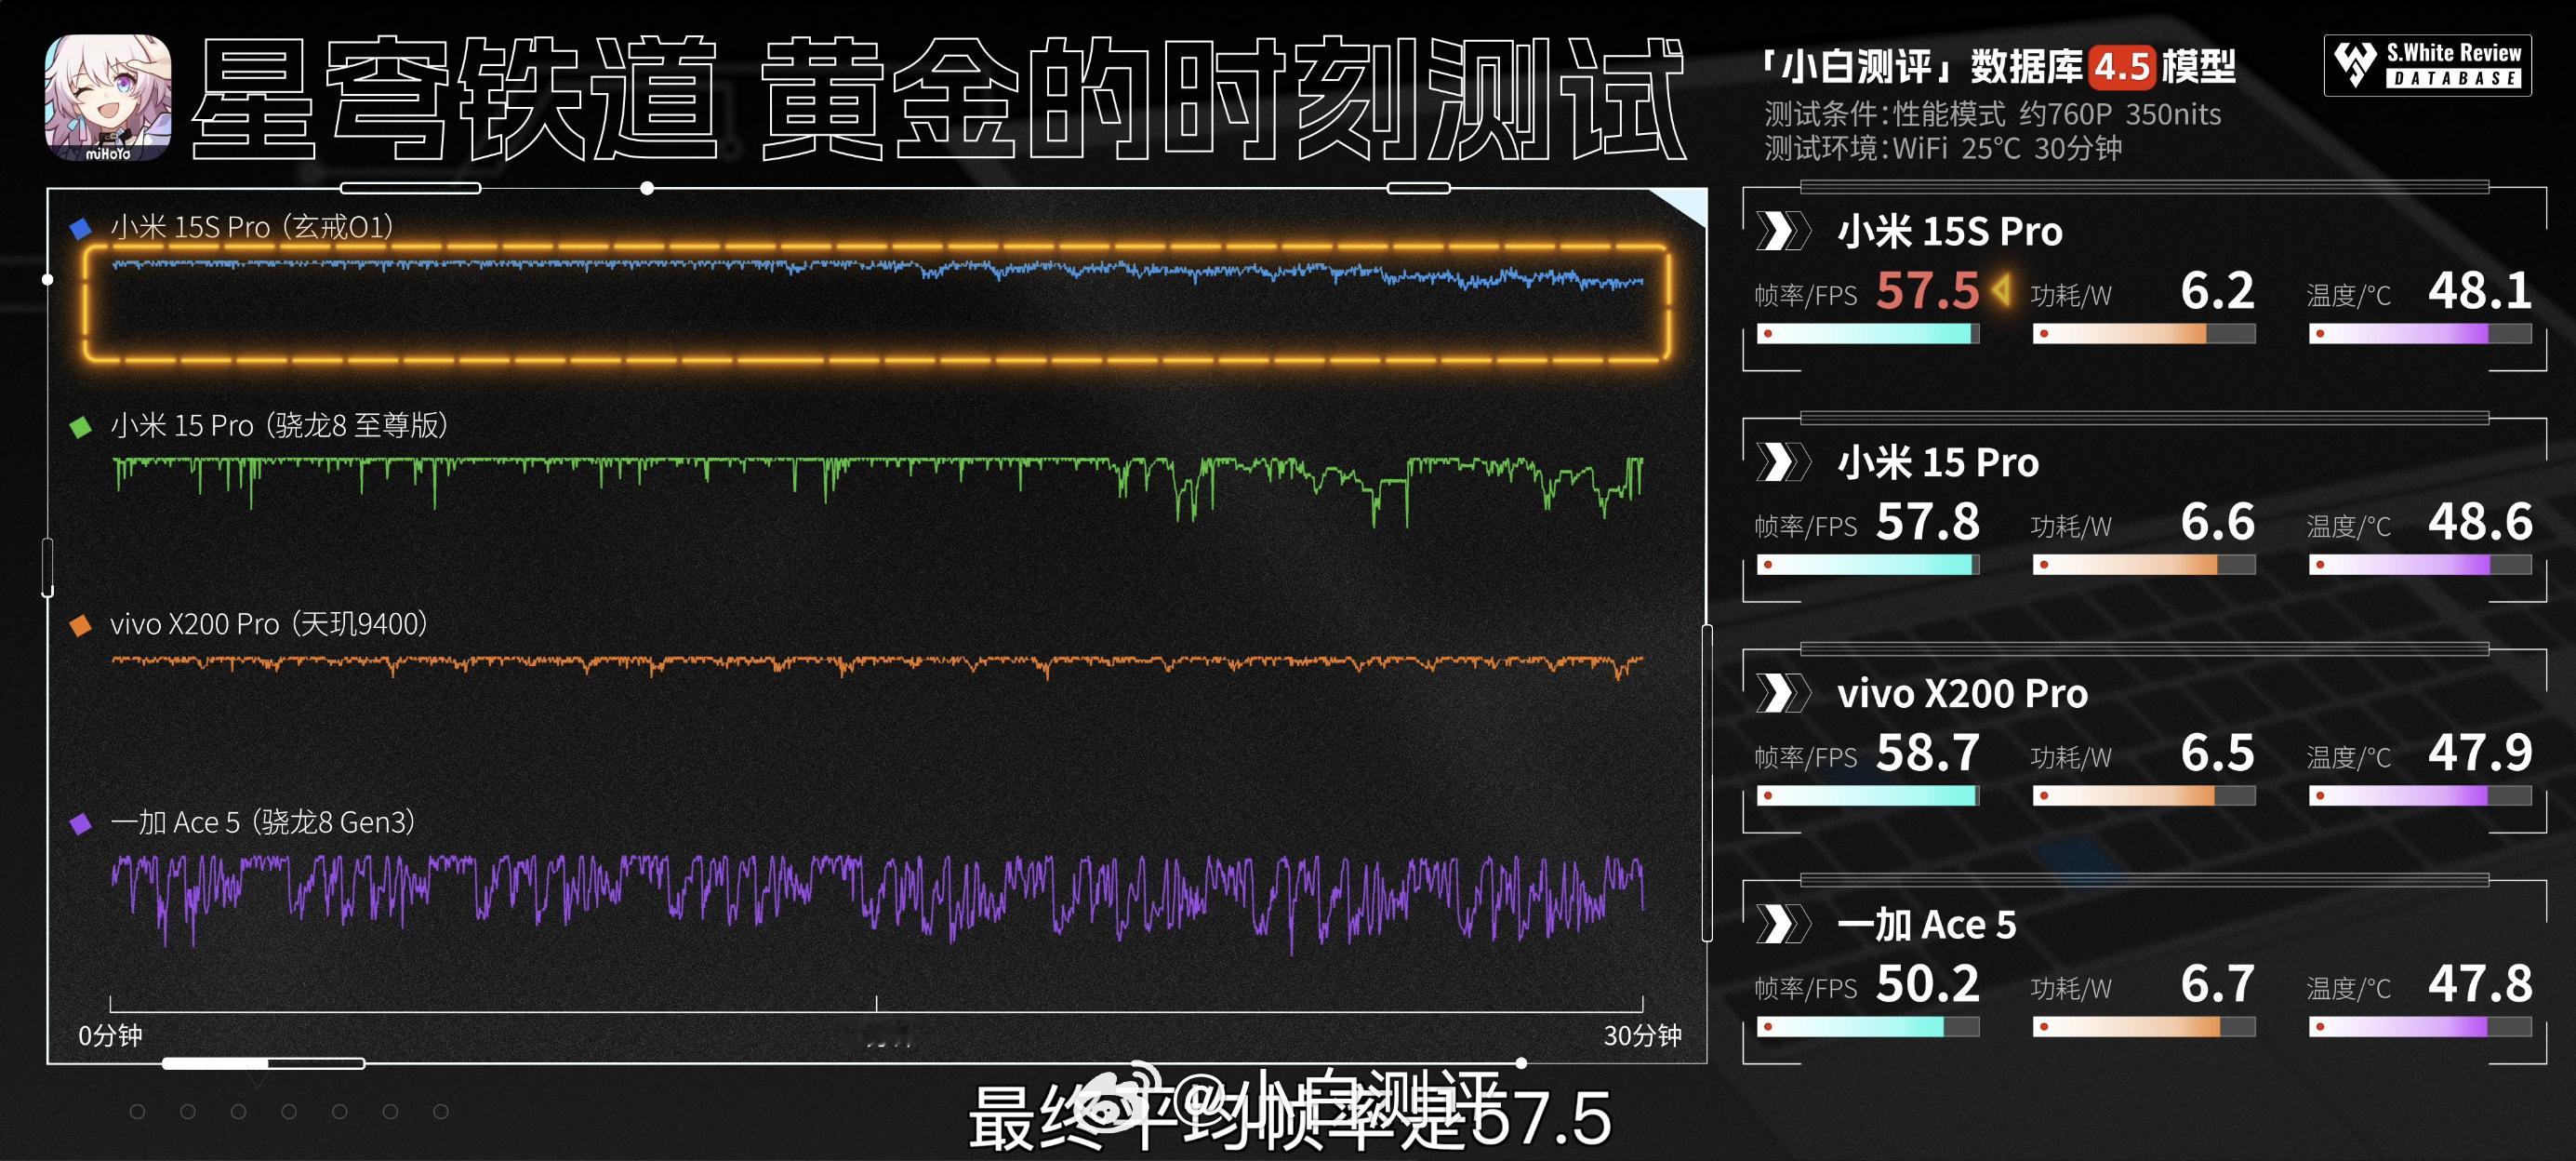Click legend label 一加 Ace 5 (骁龙8 Gen3)
The width and height of the screenshot is (2576, 1161).
[263, 822]
